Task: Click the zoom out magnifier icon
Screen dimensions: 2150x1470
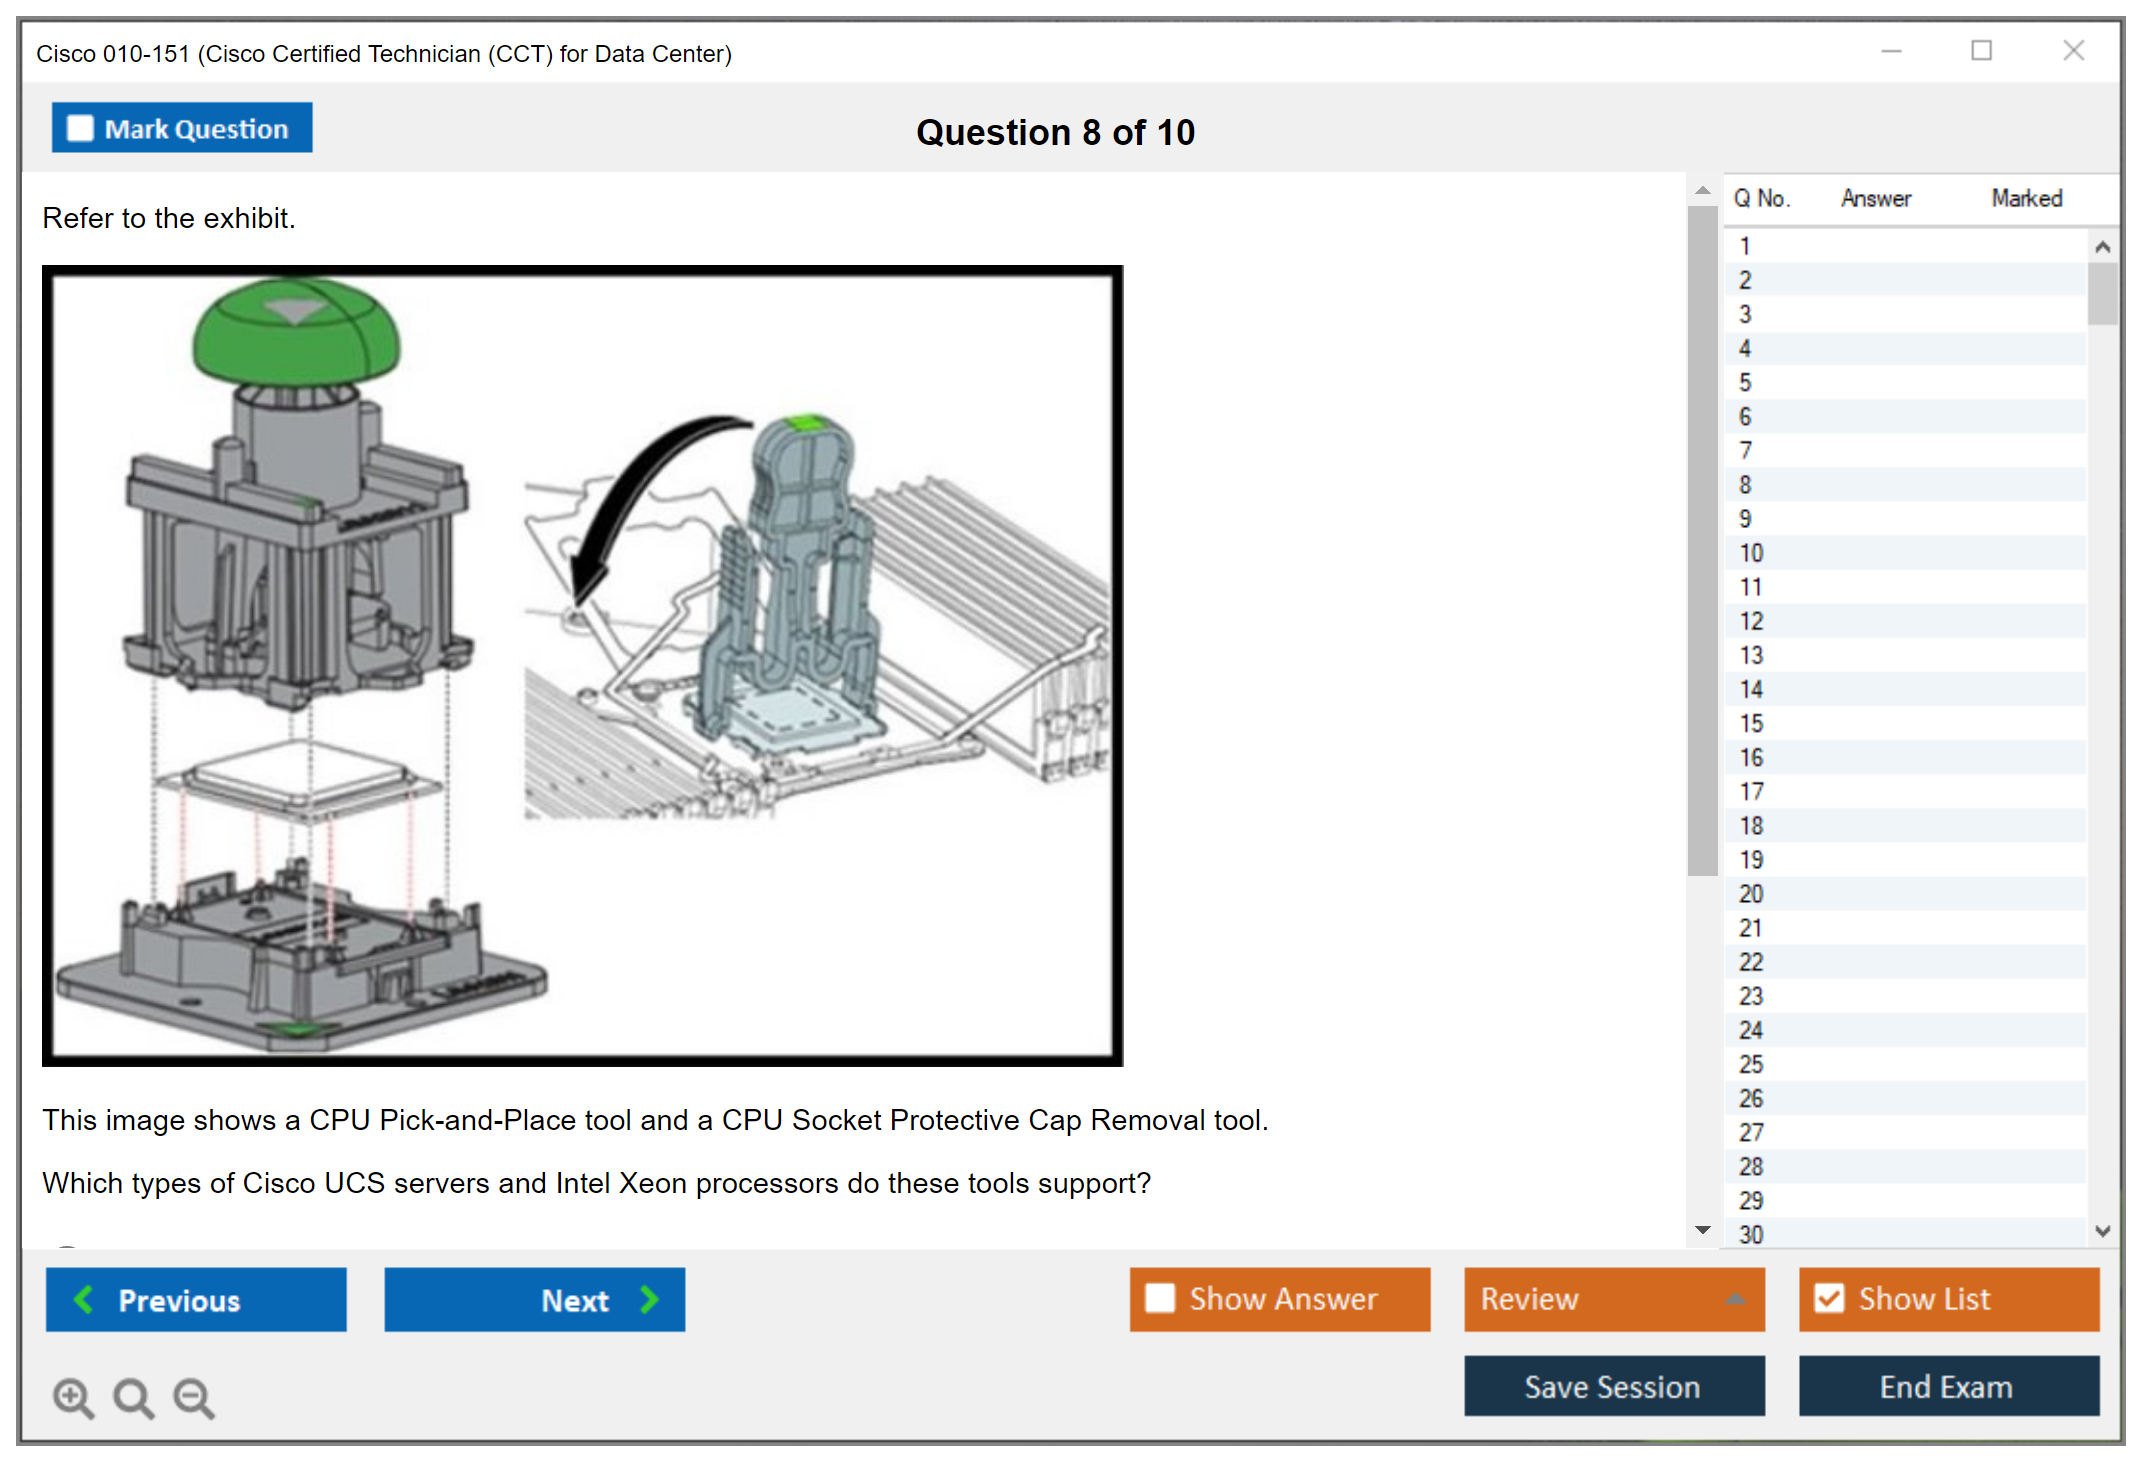Action: pos(193,1397)
